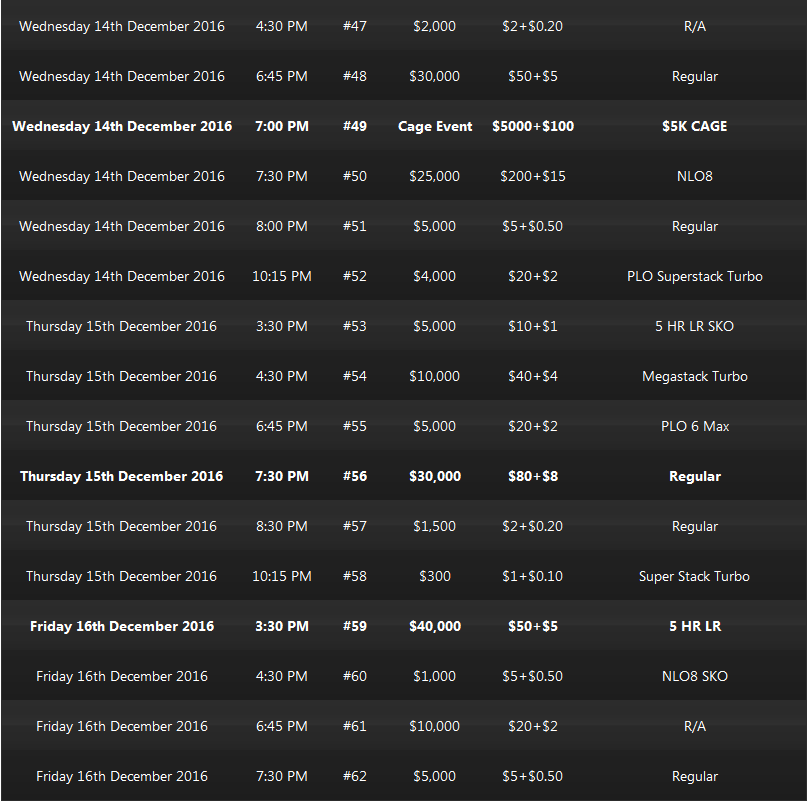Select event #47 number cell
The image size is (808, 801).
tap(355, 26)
